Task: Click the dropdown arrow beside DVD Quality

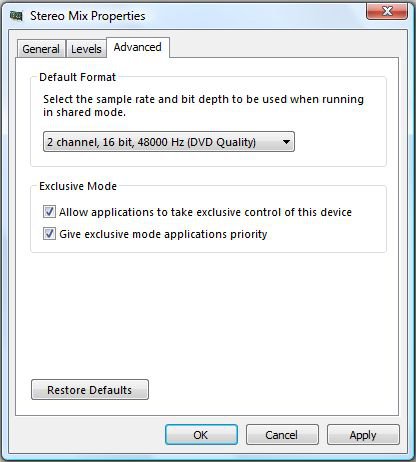Action: (x=286, y=142)
